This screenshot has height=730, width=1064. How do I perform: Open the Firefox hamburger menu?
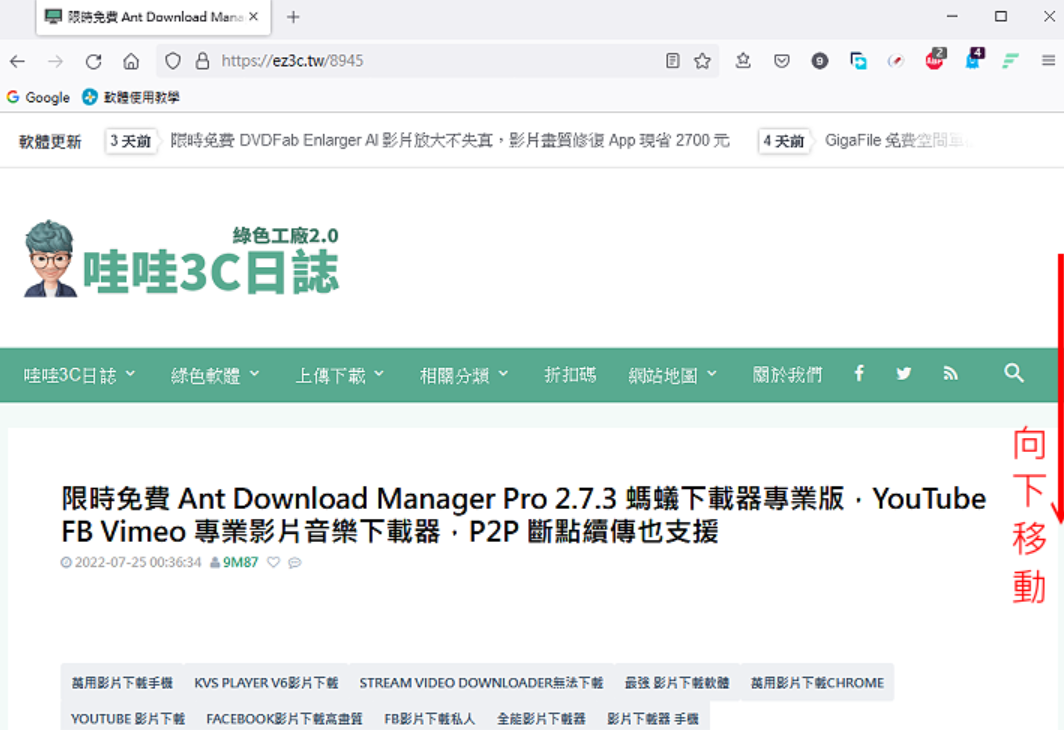point(1048,61)
